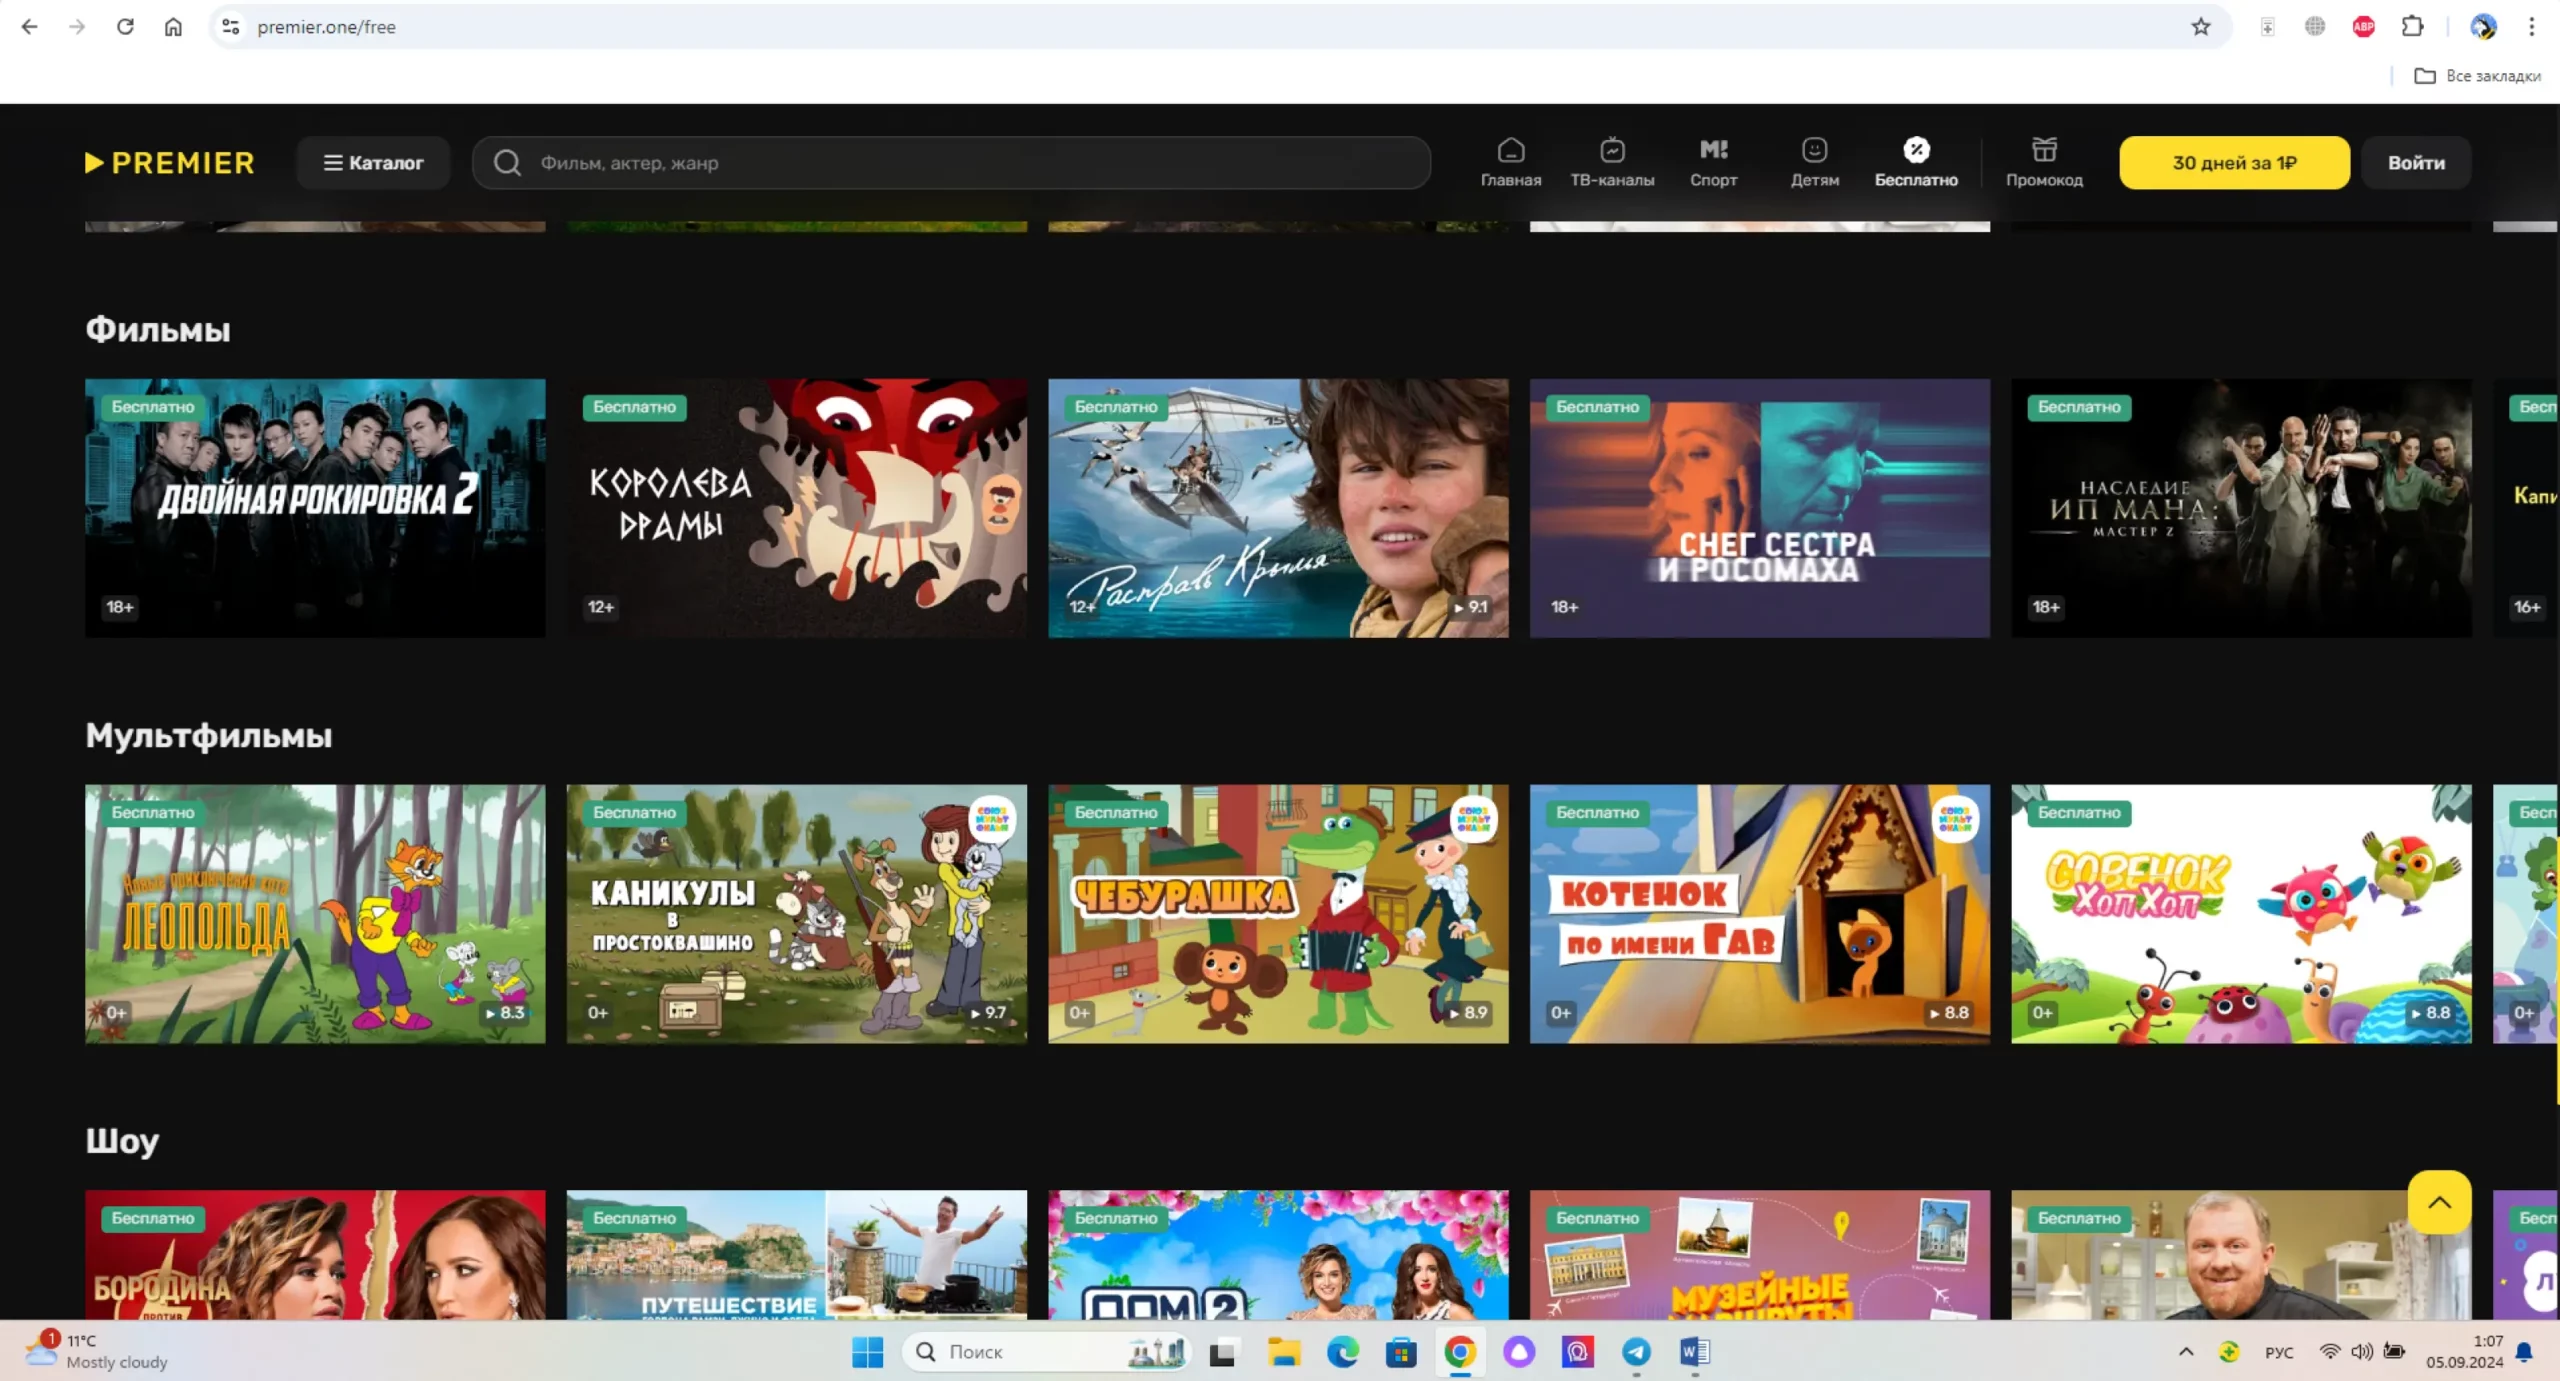Image resolution: width=2560 pixels, height=1381 pixels.
Task: Open Telegram from the taskbar
Action: click(1636, 1352)
